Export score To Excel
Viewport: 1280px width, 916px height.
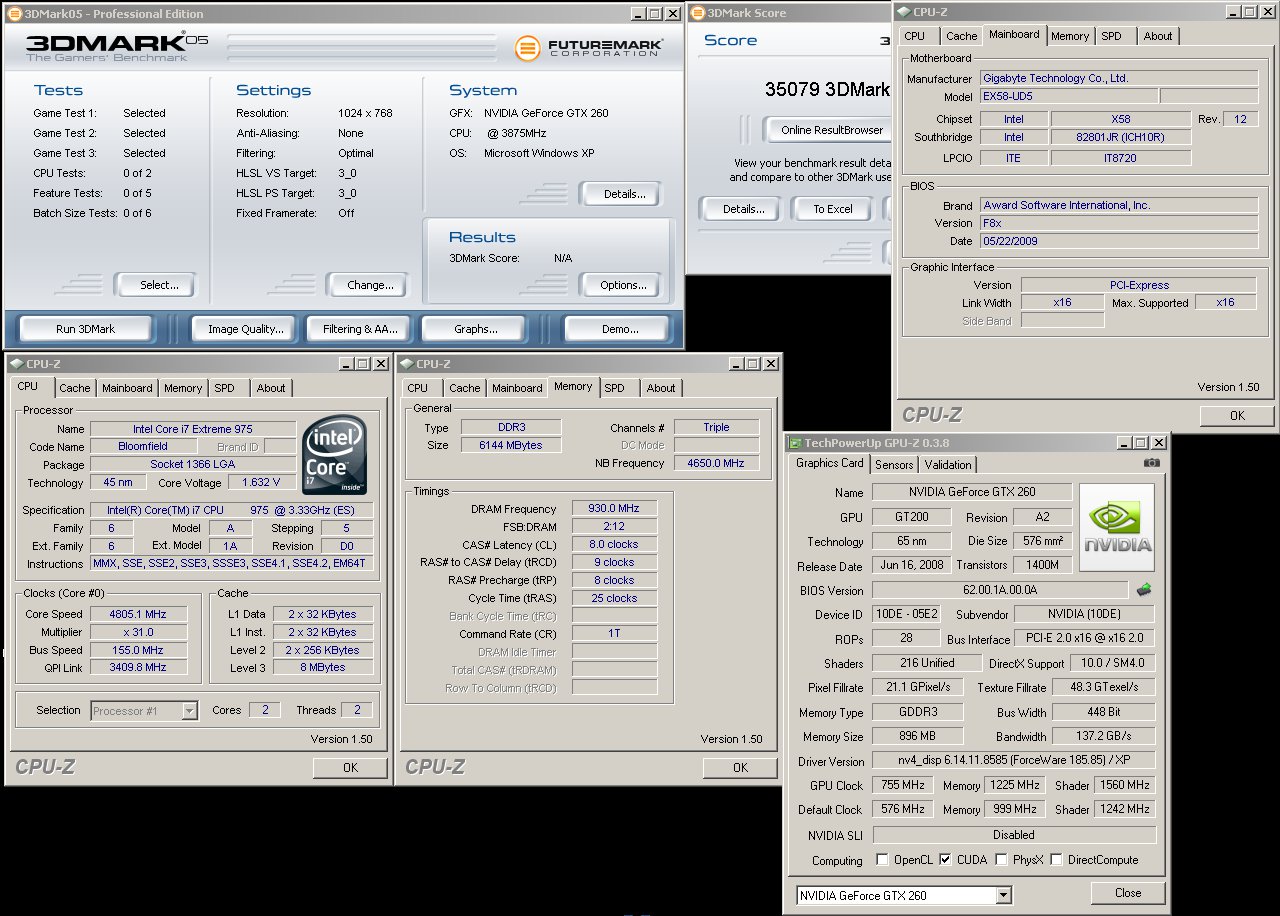[x=832, y=209]
